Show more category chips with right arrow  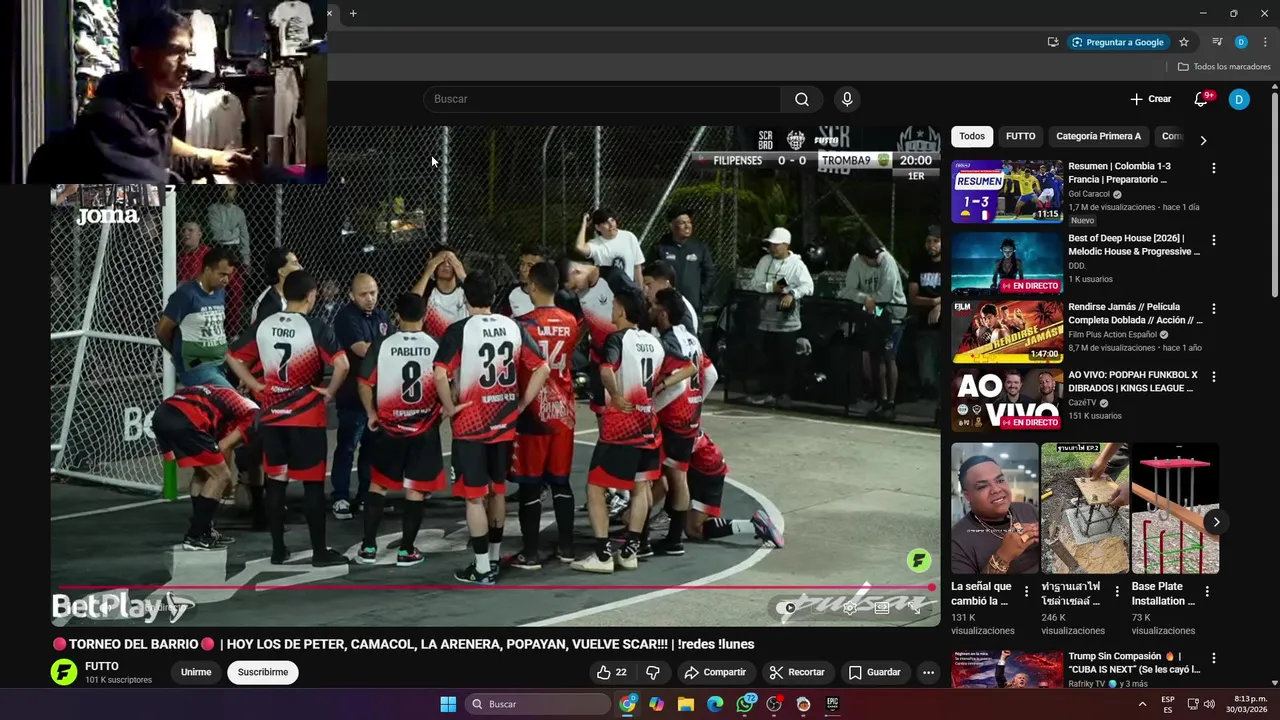pos(1203,140)
